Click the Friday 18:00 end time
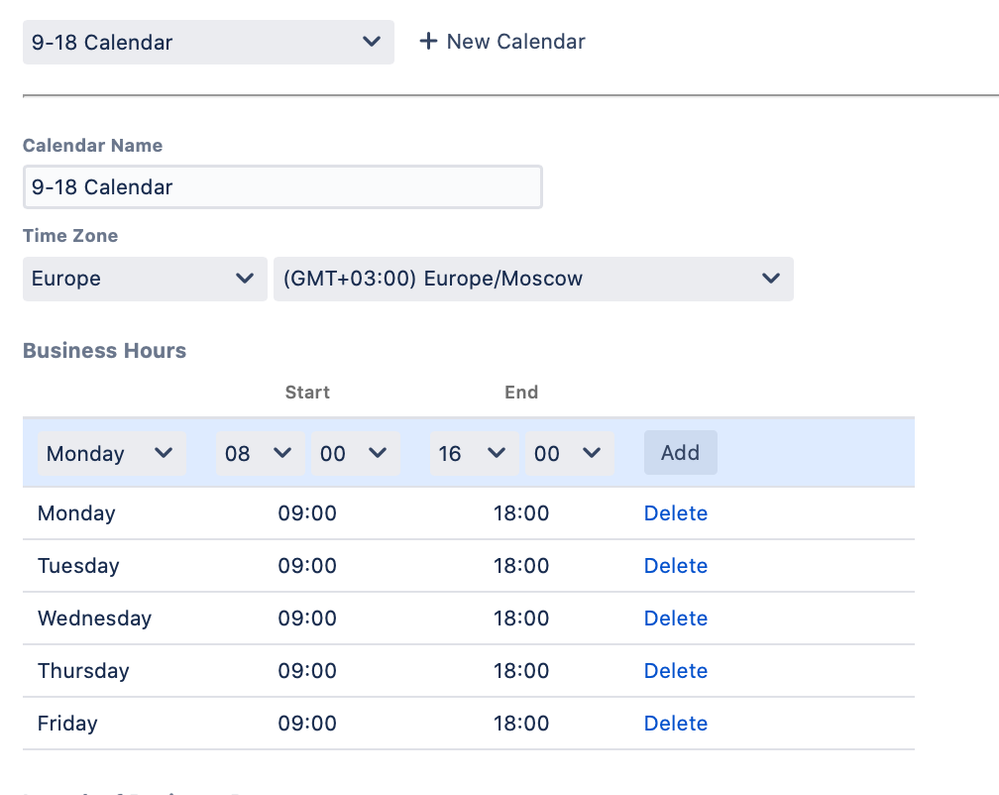The height and width of the screenshot is (795, 999). tap(521, 723)
